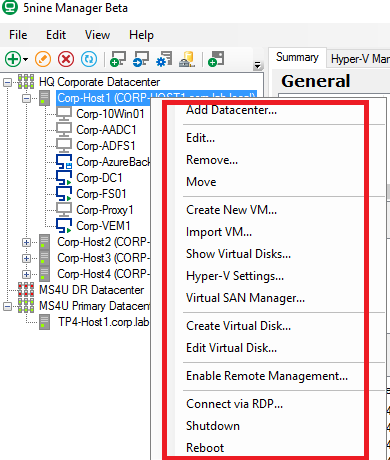Image resolution: width=390 pixels, height=460 pixels.
Task: Click the TP4-Host1 server icon
Action: tap(44, 322)
